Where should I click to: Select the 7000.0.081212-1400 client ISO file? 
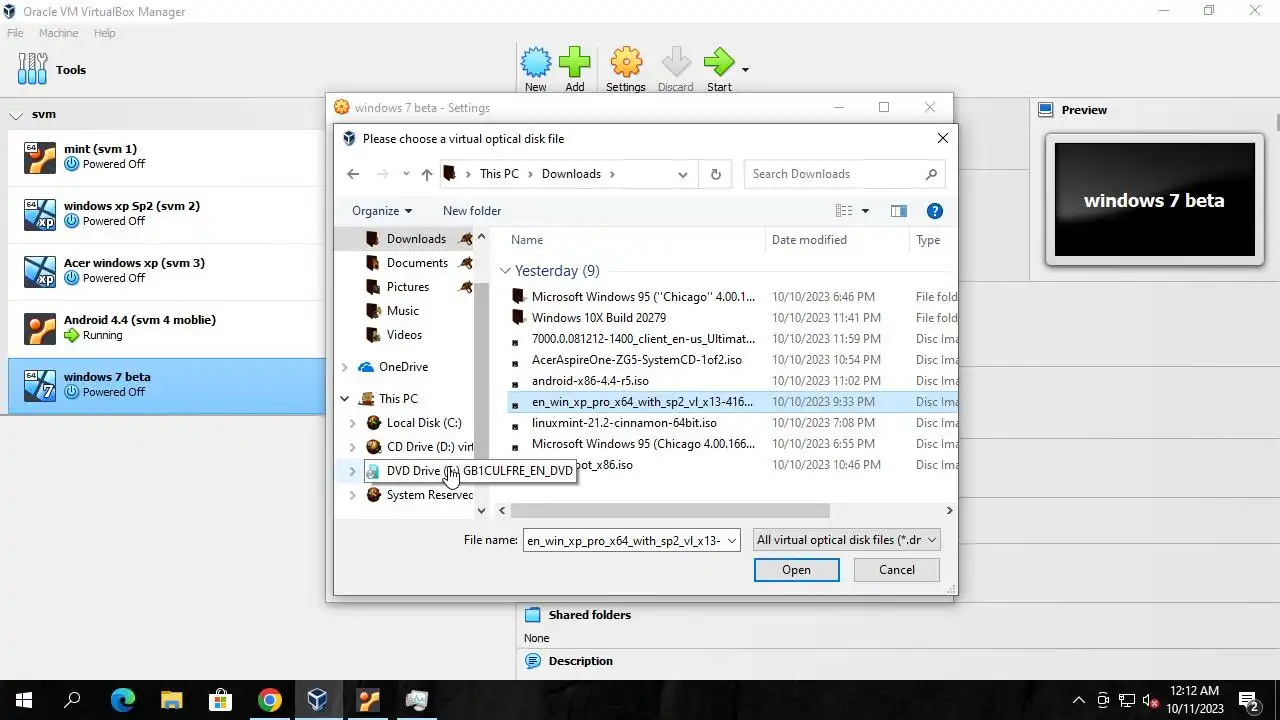coord(643,339)
